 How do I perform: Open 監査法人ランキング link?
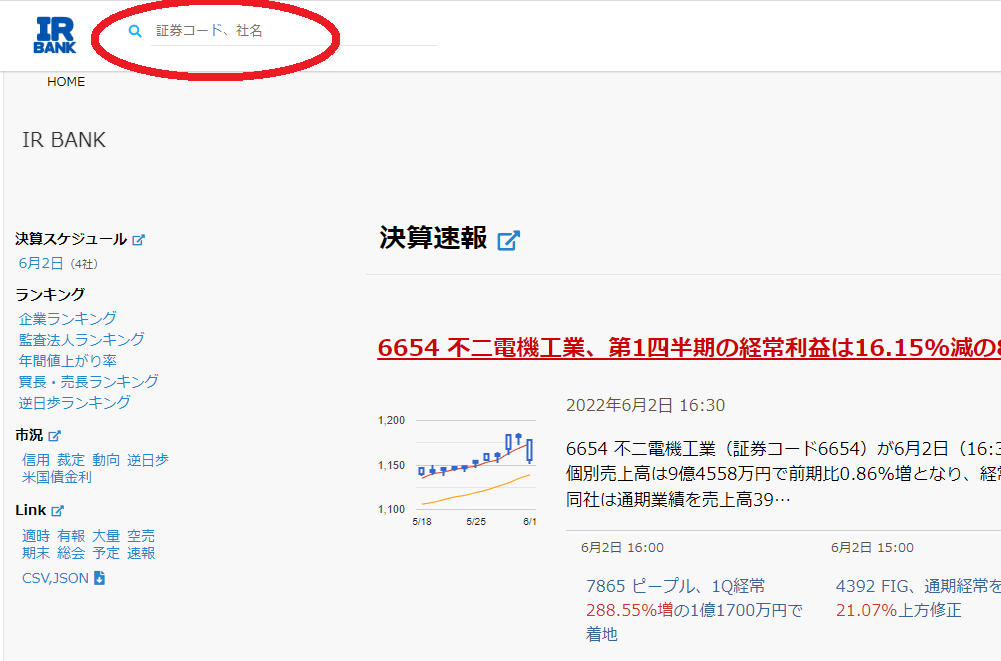(x=82, y=339)
